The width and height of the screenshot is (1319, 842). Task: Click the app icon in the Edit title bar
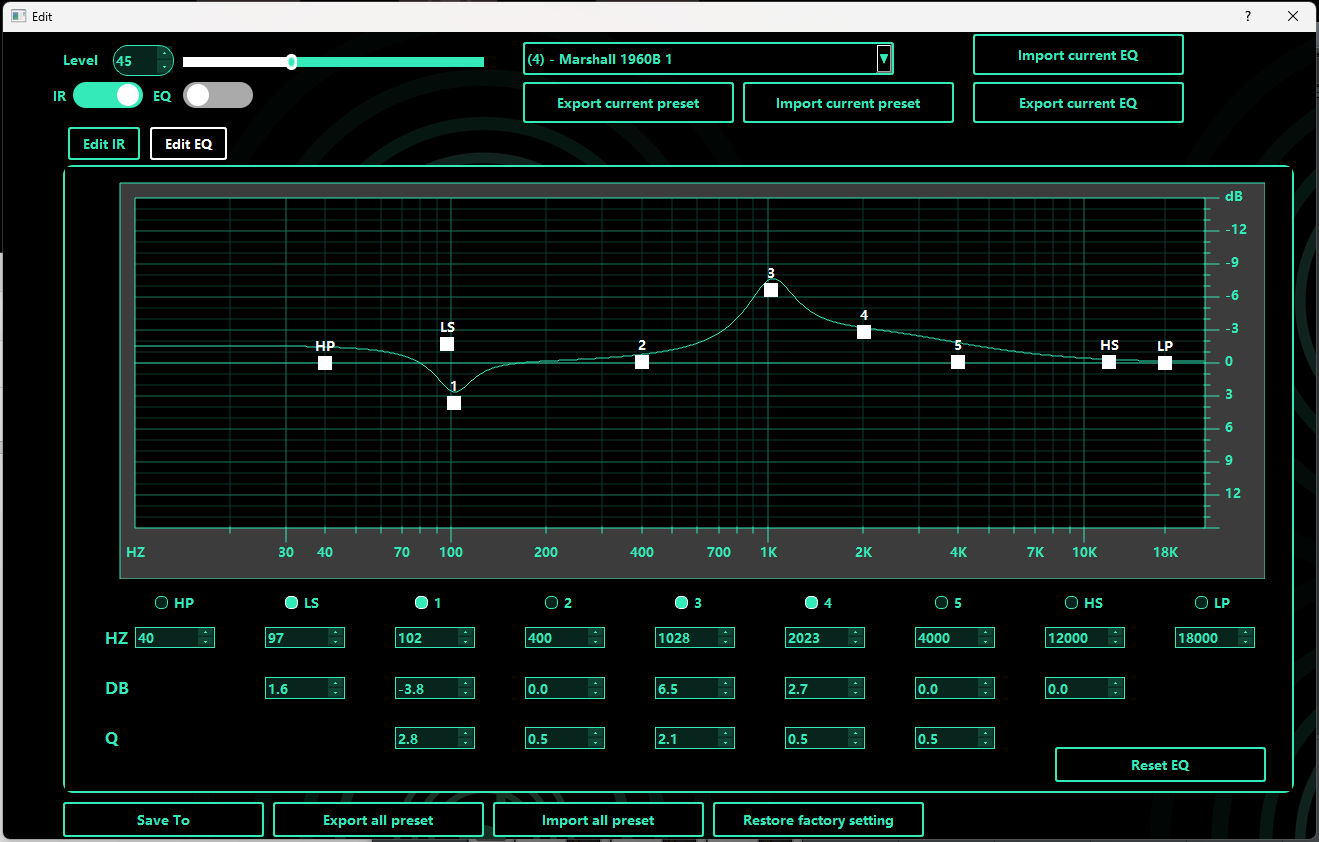point(18,16)
